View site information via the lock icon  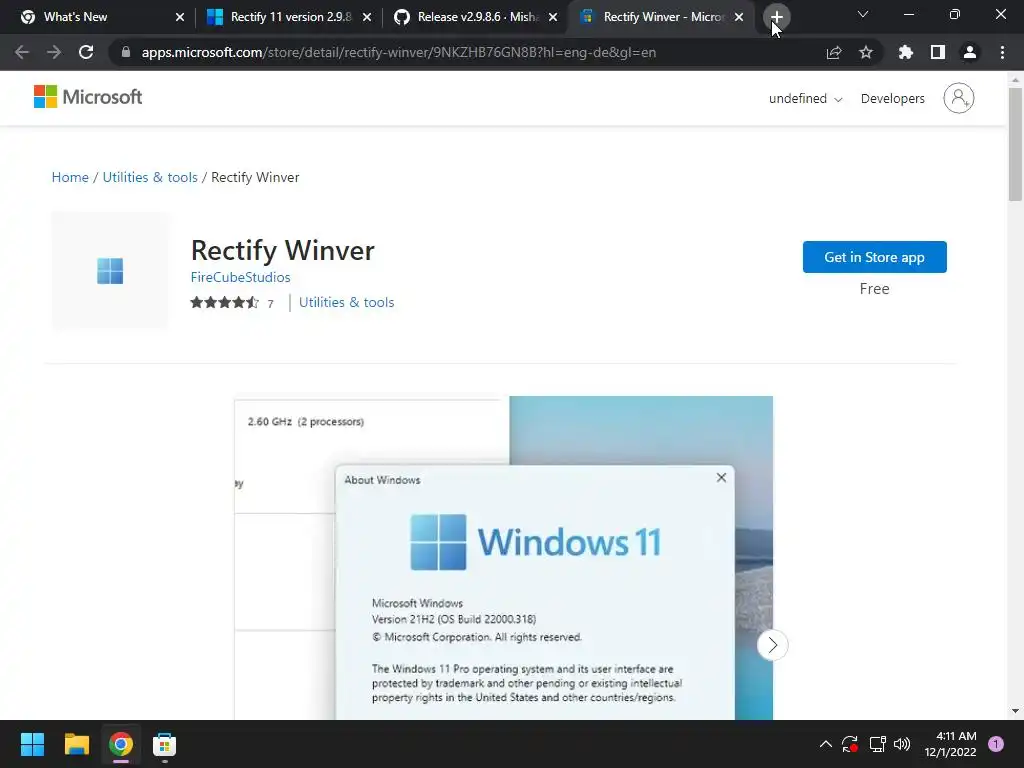tap(126, 52)
